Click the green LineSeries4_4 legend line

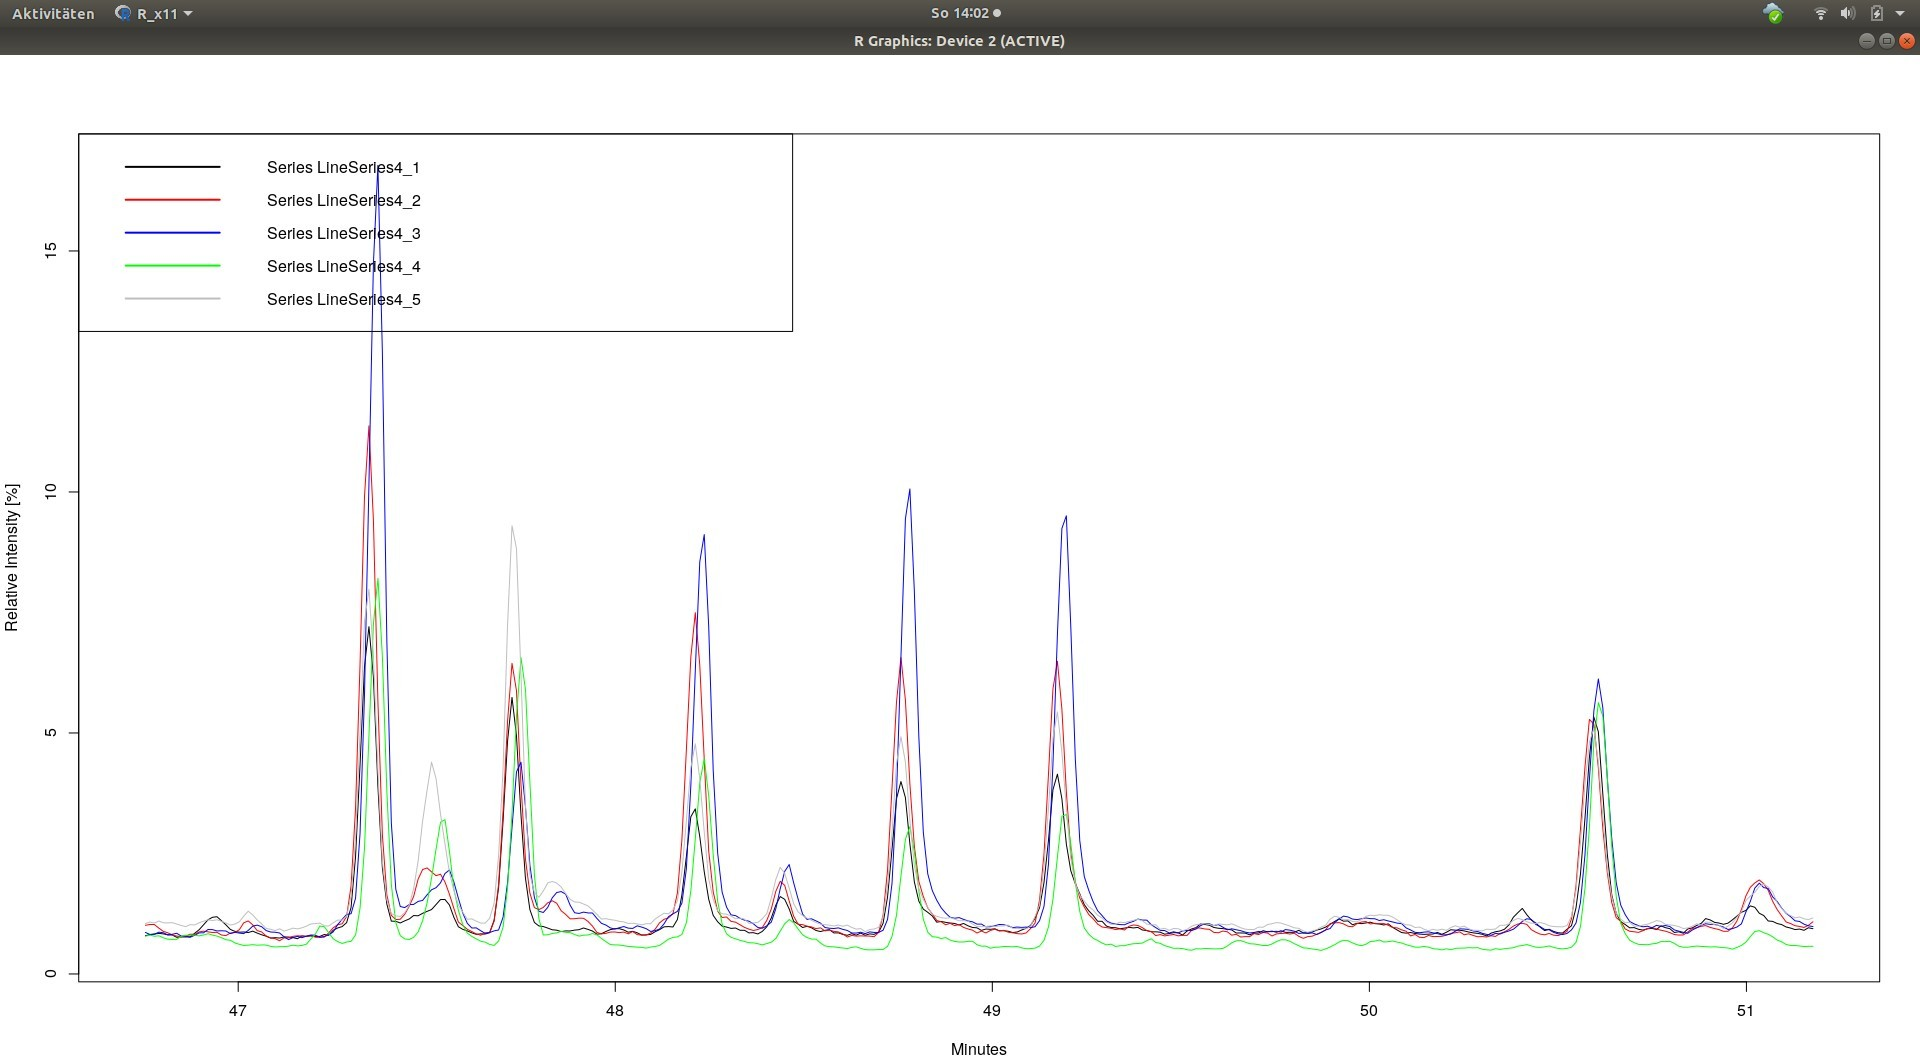coord(172,266)
